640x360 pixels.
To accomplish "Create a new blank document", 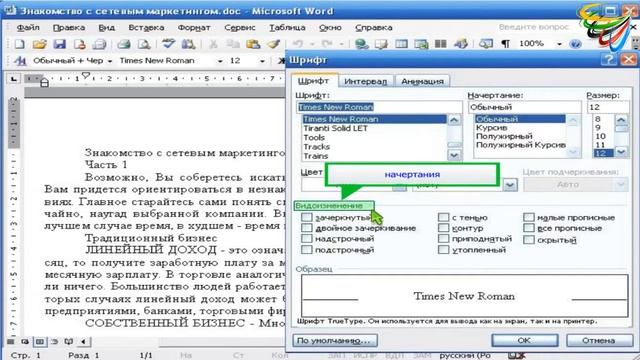I will point(20,44).
